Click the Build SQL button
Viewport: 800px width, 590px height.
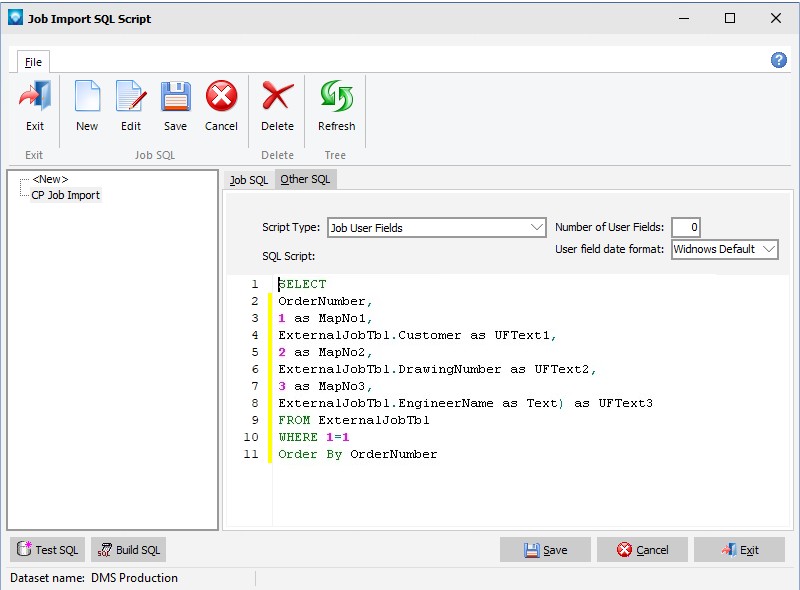click(129, 550)
